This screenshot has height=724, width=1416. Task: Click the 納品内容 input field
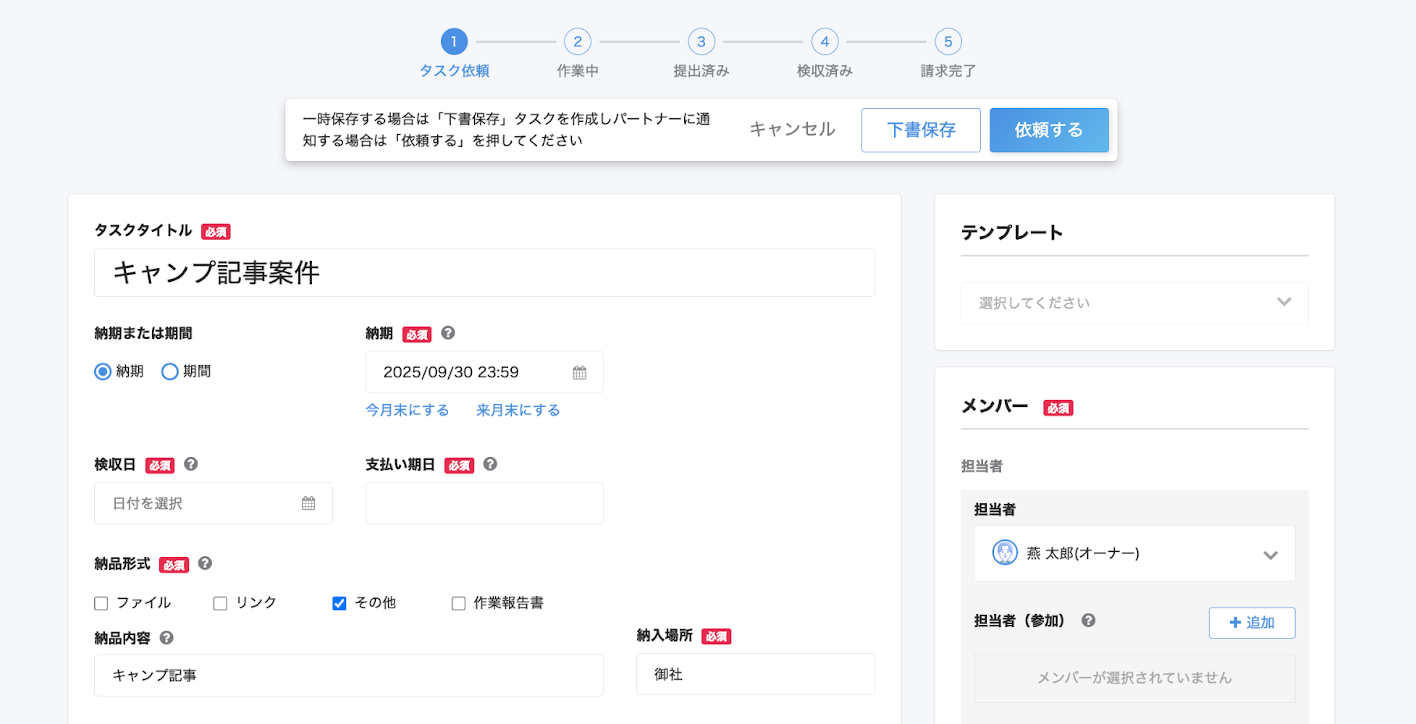(x=349, y=675)
